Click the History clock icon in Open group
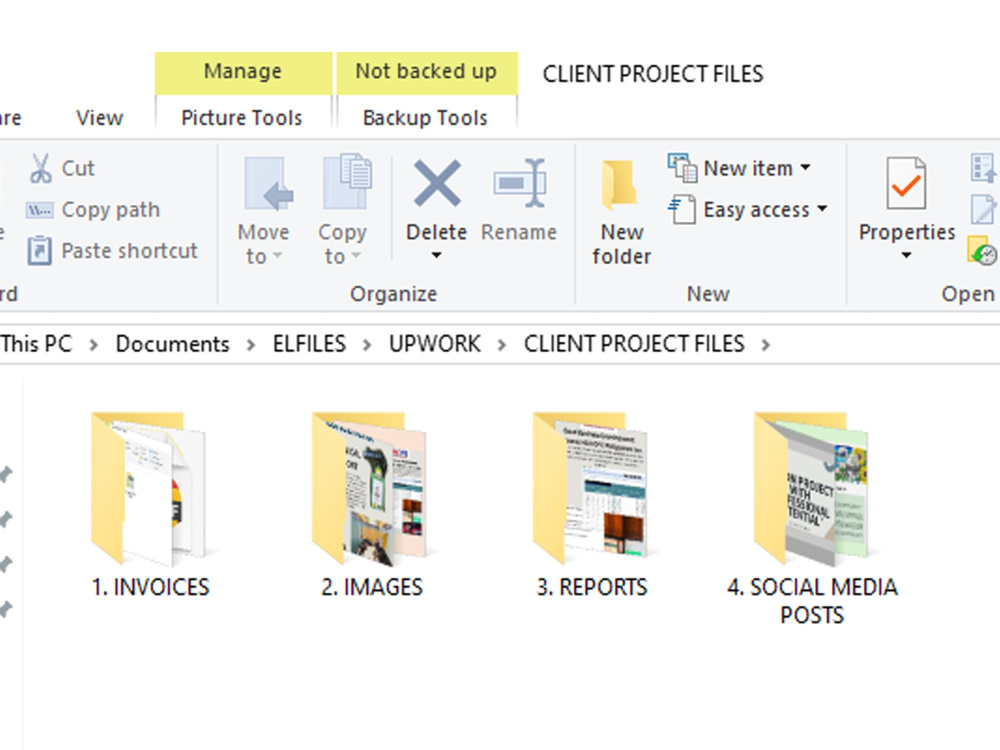 tap(982, 251)
